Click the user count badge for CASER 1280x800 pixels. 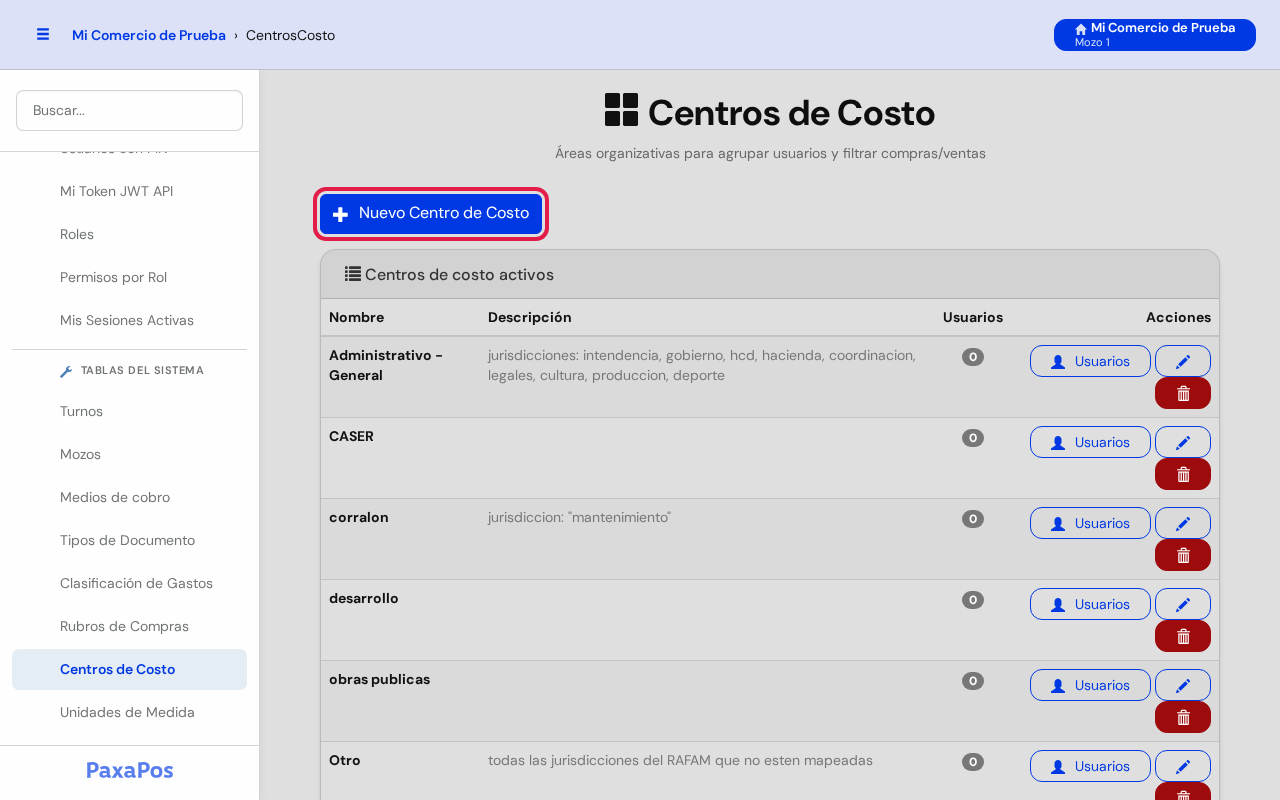point(973,438)
